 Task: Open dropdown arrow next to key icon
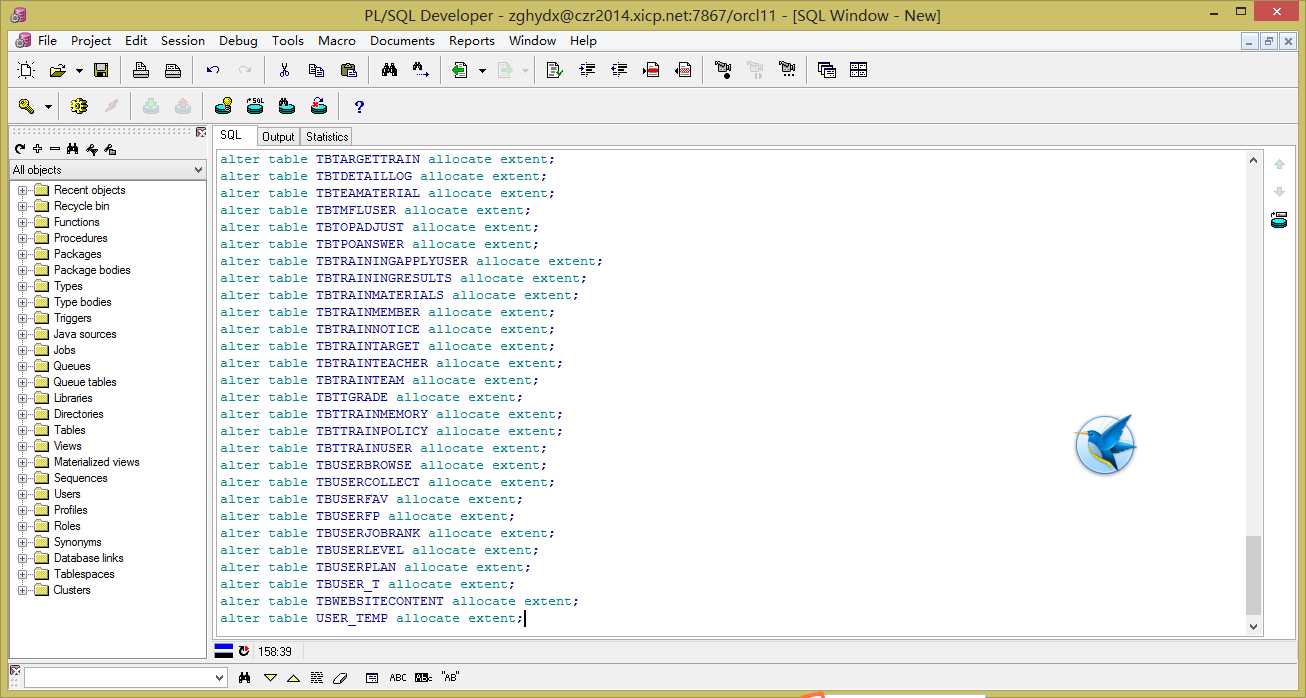pos(47,107)
